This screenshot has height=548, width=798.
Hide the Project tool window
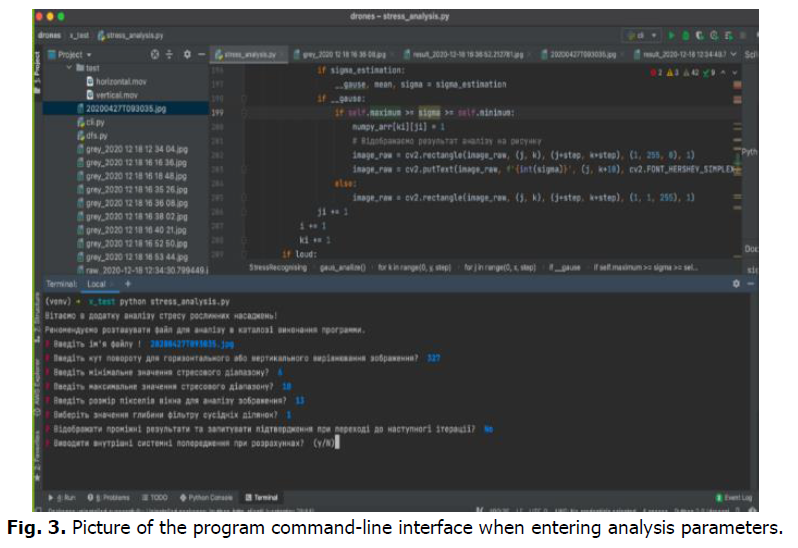[201, 54]
